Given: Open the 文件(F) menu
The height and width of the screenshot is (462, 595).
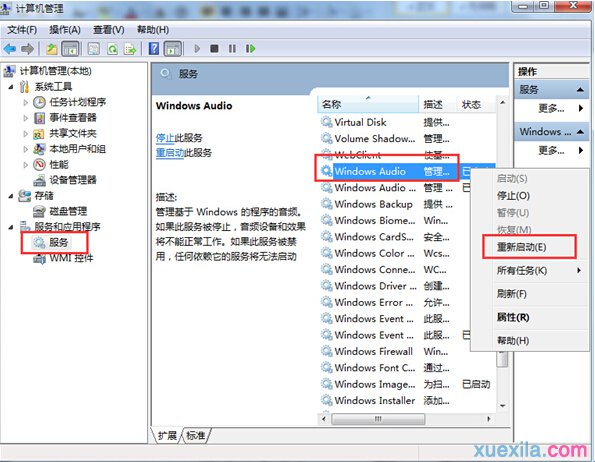Looking at the screenshot, I should [x=22, y=30].
